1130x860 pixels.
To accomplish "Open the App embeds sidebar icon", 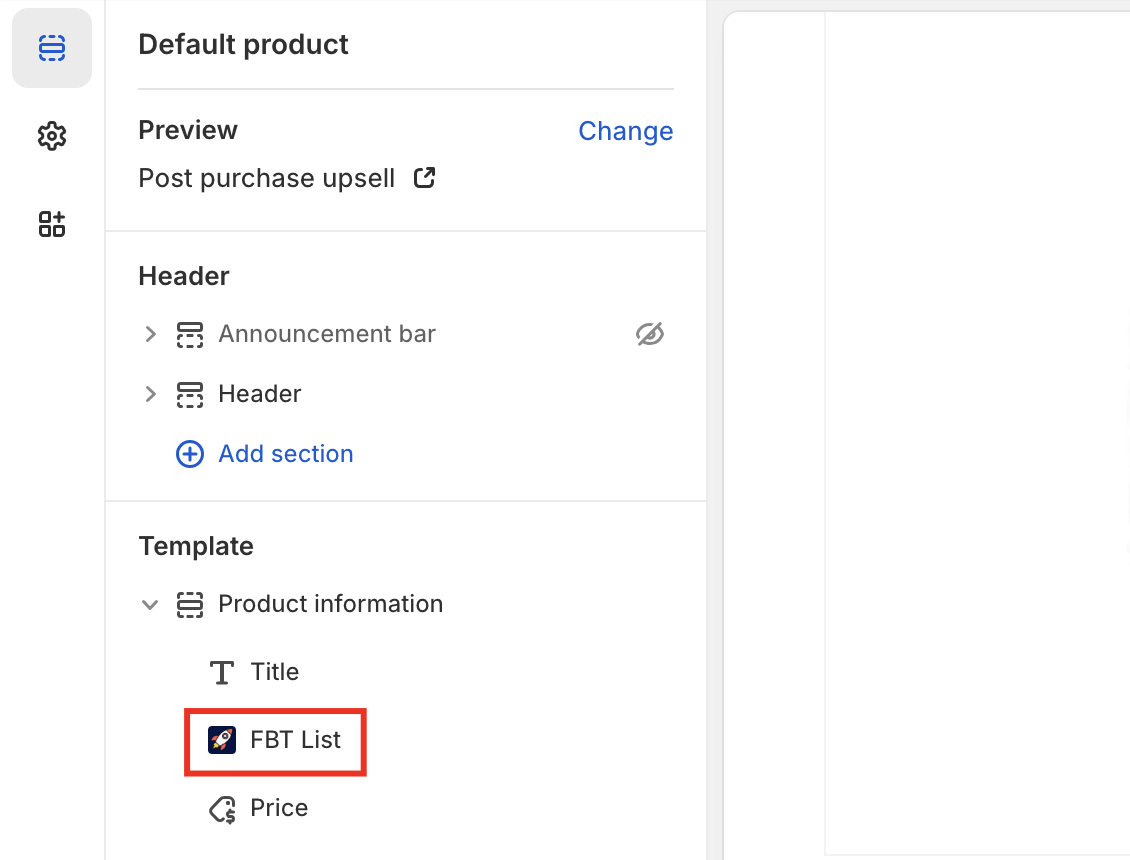I will [52, 224].
